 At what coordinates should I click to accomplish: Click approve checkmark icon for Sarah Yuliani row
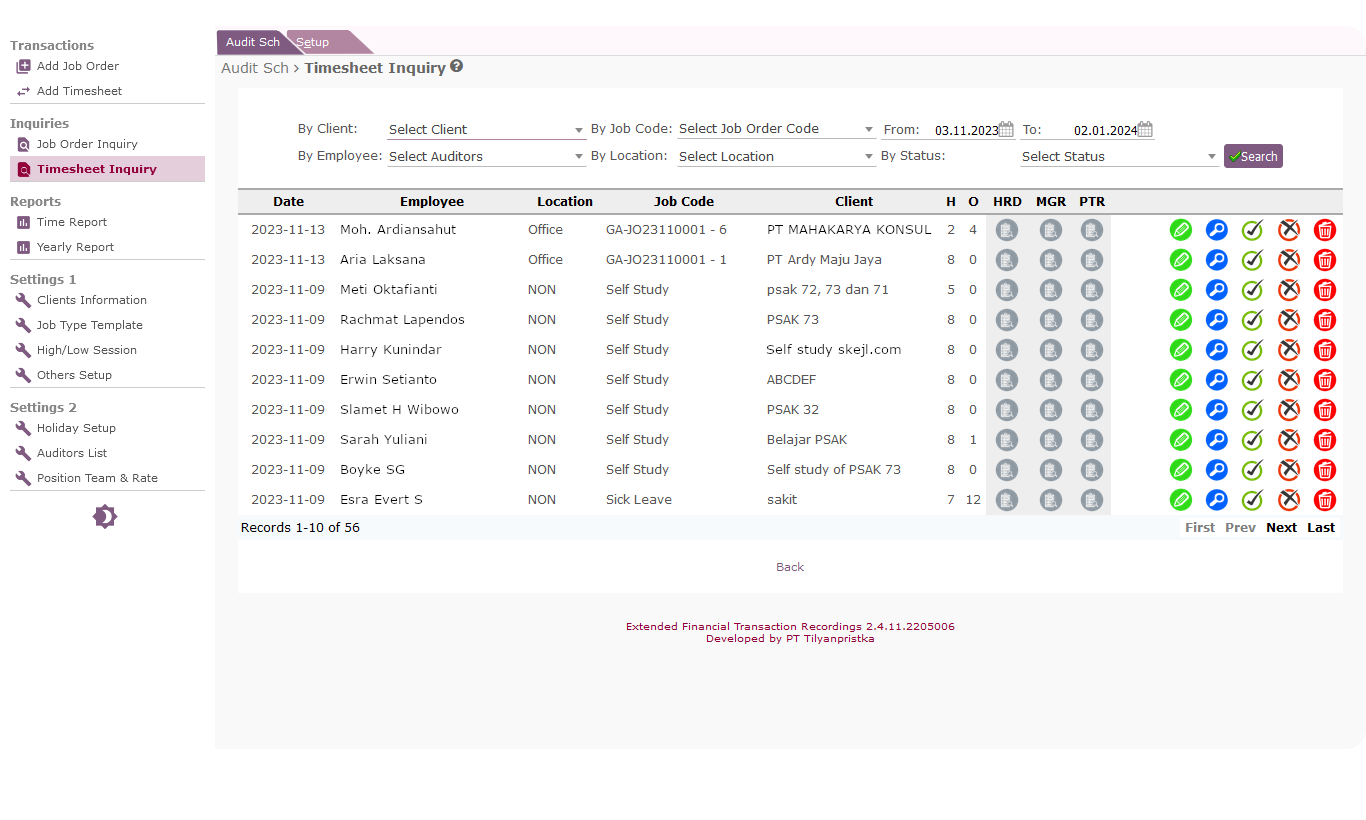(x=1252, y=440)
